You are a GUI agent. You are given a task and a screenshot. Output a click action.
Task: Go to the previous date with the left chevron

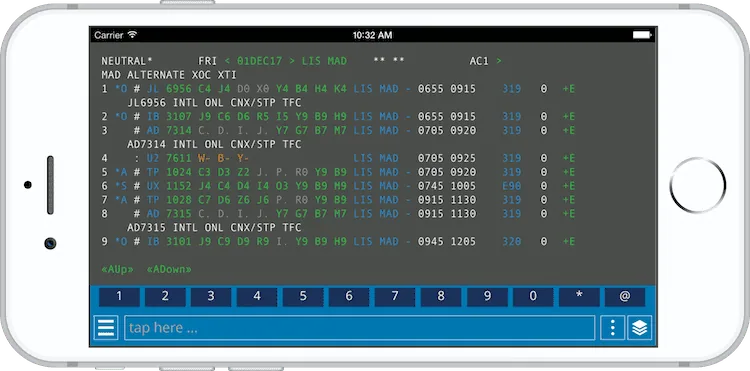click(x=227, y=61)
